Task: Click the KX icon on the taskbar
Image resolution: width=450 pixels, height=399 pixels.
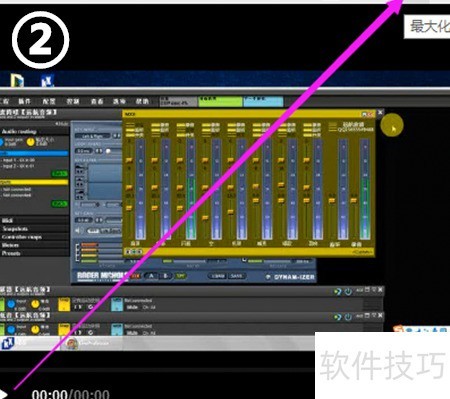Action: (7, 343)
